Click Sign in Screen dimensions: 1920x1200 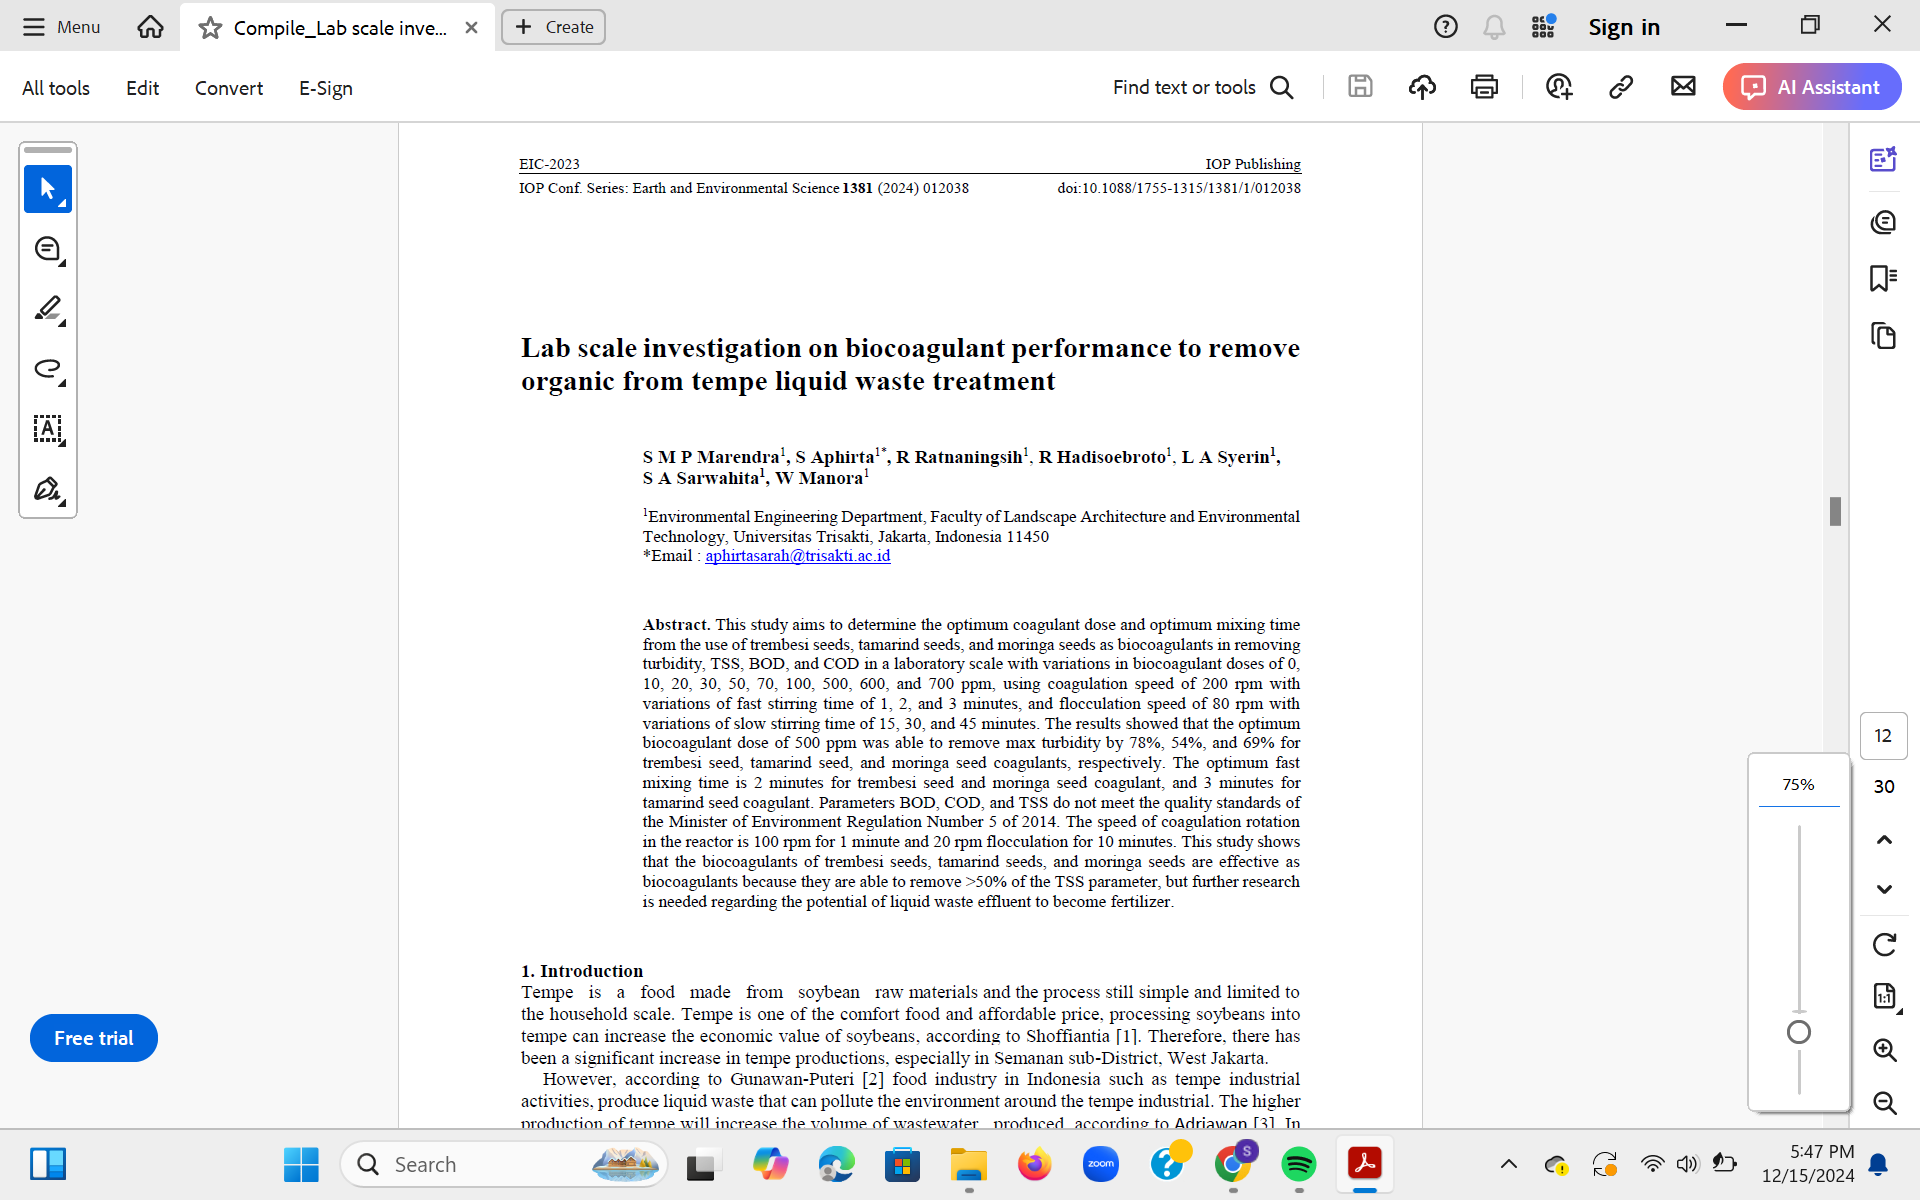(1624, 27)
